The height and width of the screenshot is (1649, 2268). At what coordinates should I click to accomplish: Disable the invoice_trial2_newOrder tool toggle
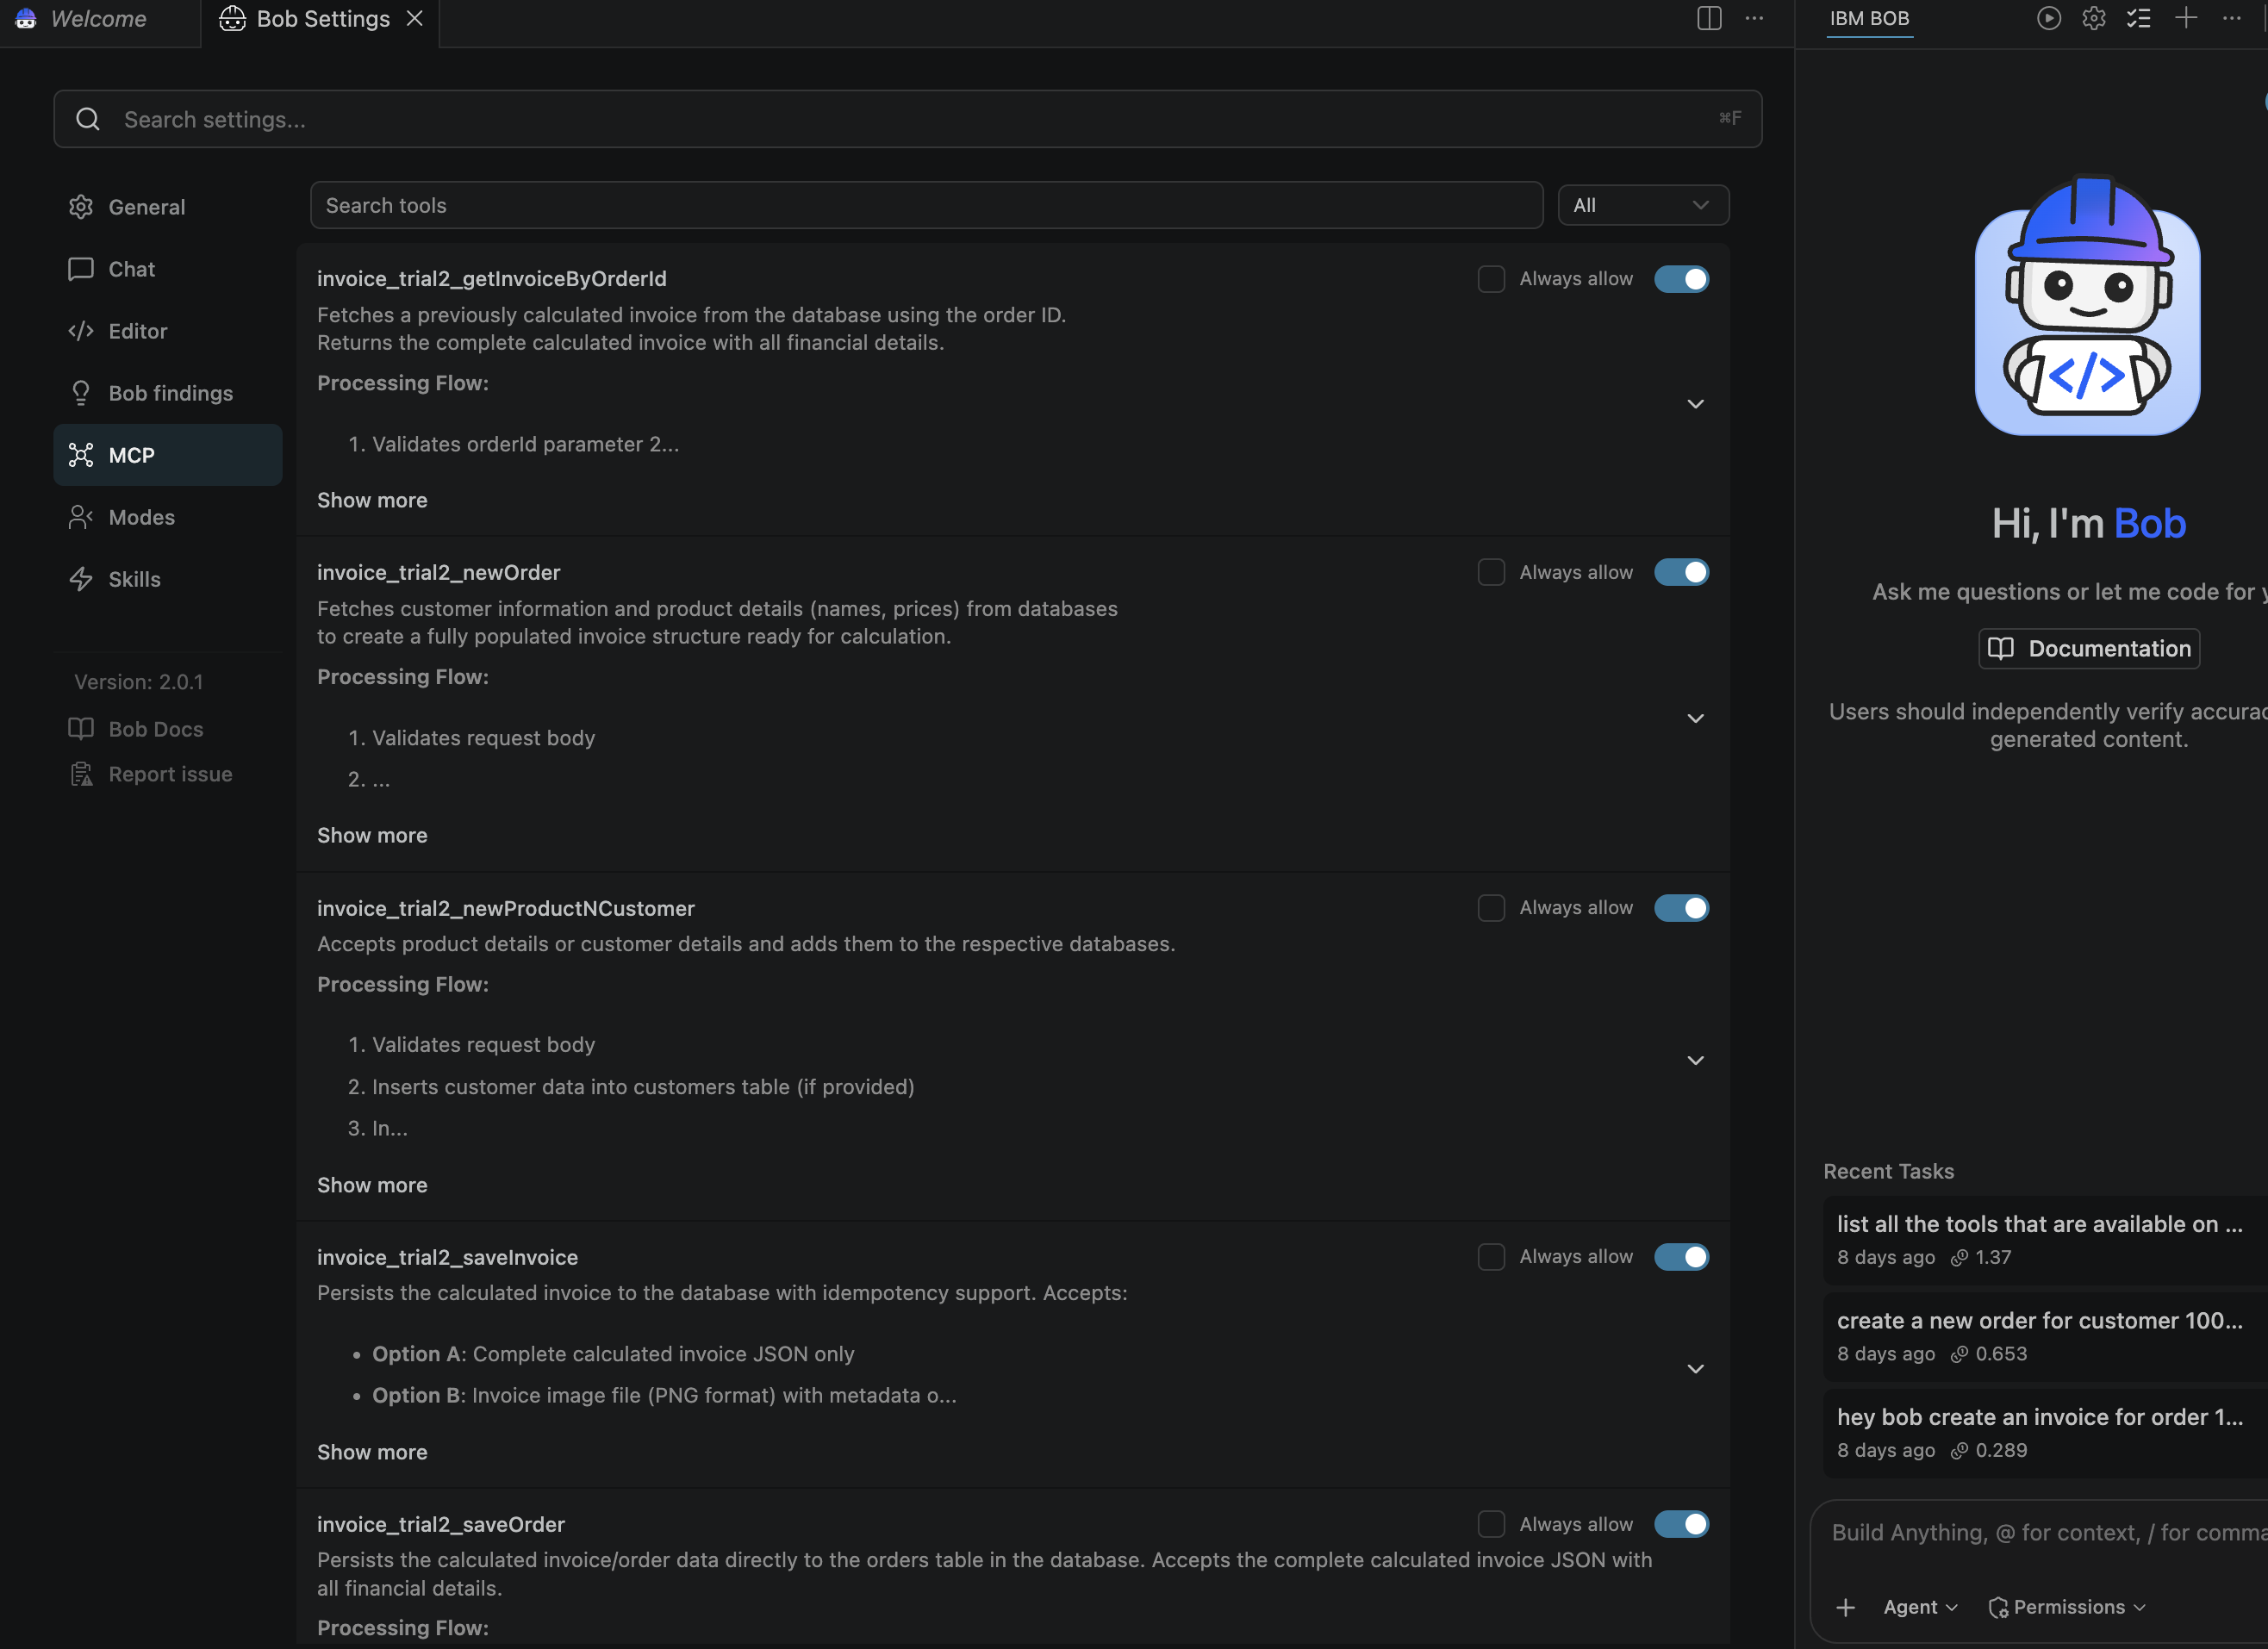(1682, 572)
